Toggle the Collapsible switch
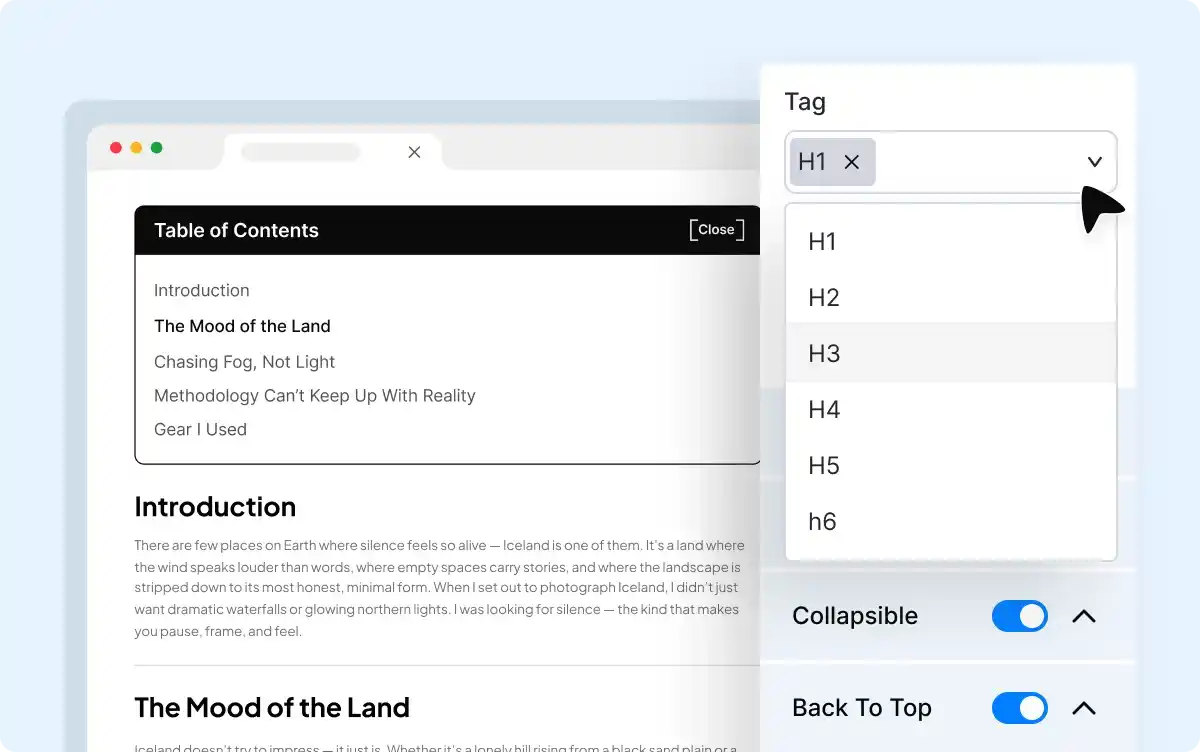This screenshot has height=752, width=1200. click(x=1019, y=616)
